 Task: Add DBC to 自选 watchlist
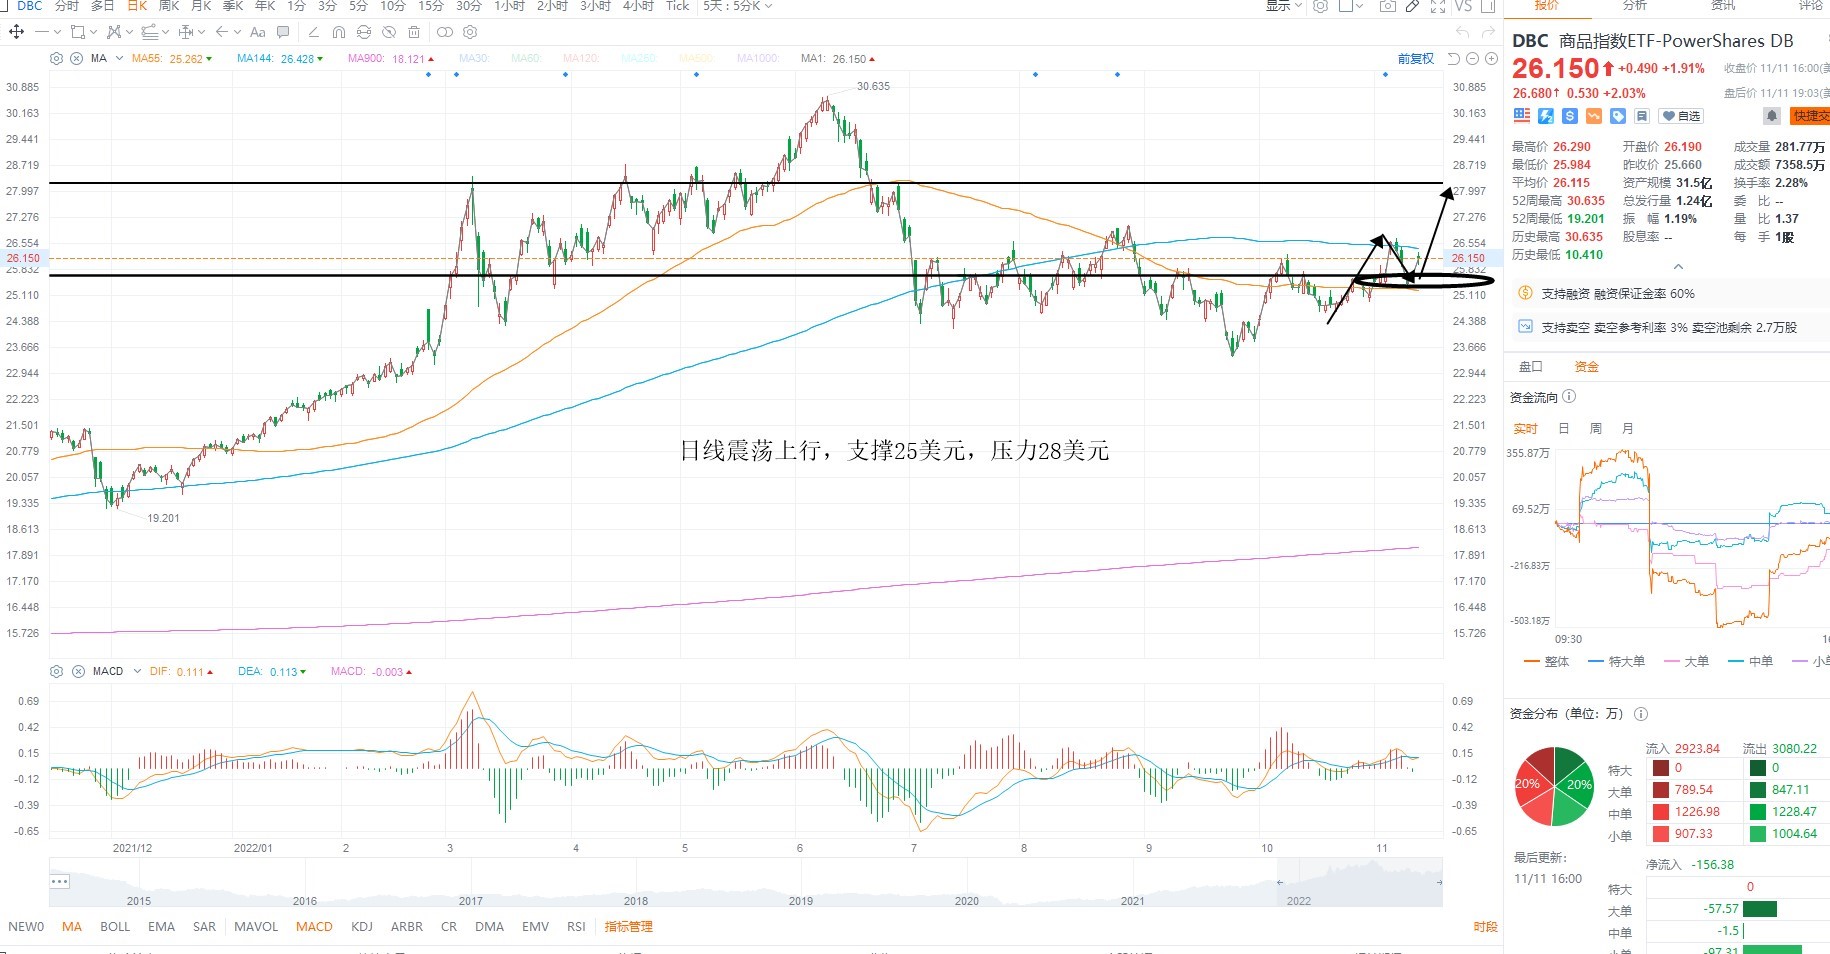click(x=1682, y=116)
